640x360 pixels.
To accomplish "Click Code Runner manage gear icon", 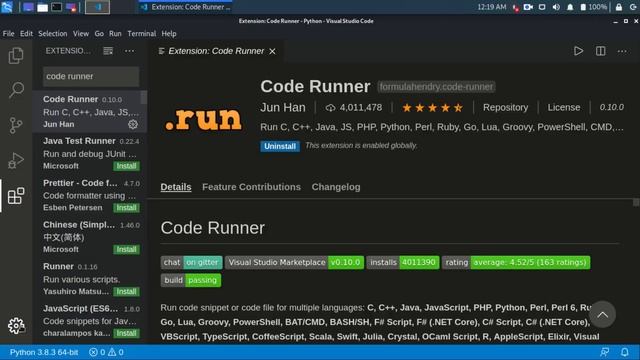I will (x=133, y=124).
